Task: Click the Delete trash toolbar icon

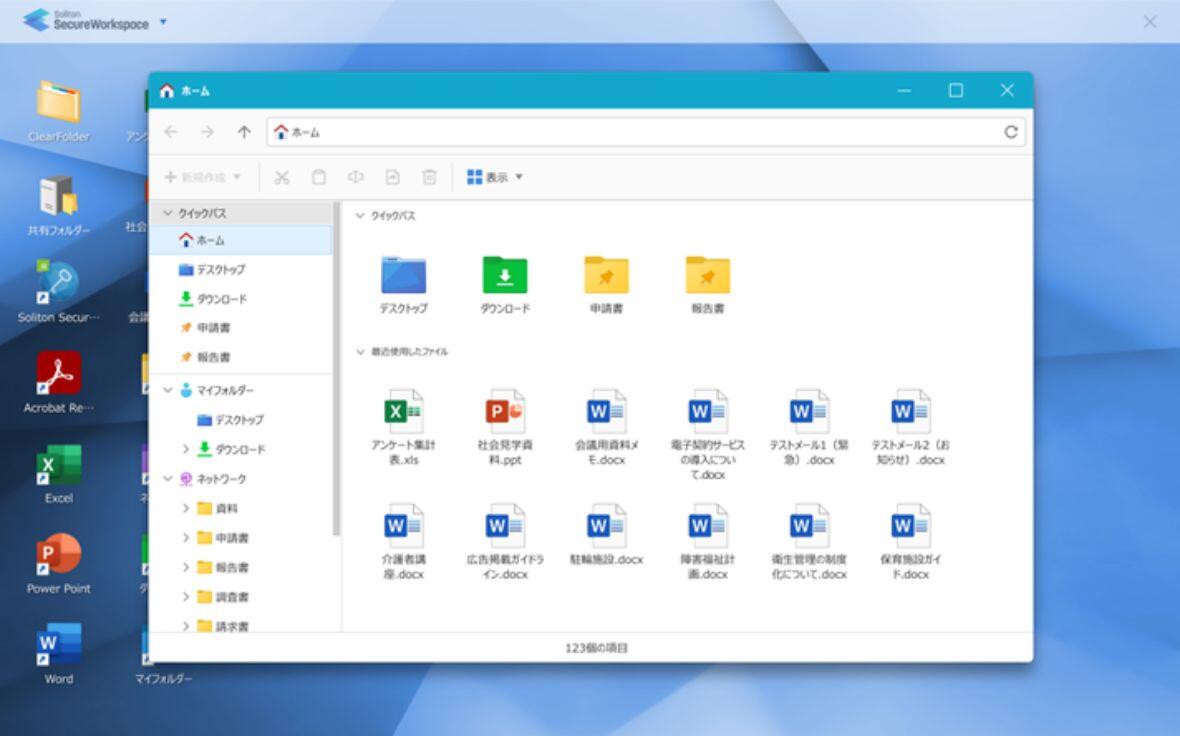Action: click(x=429, y=178)
